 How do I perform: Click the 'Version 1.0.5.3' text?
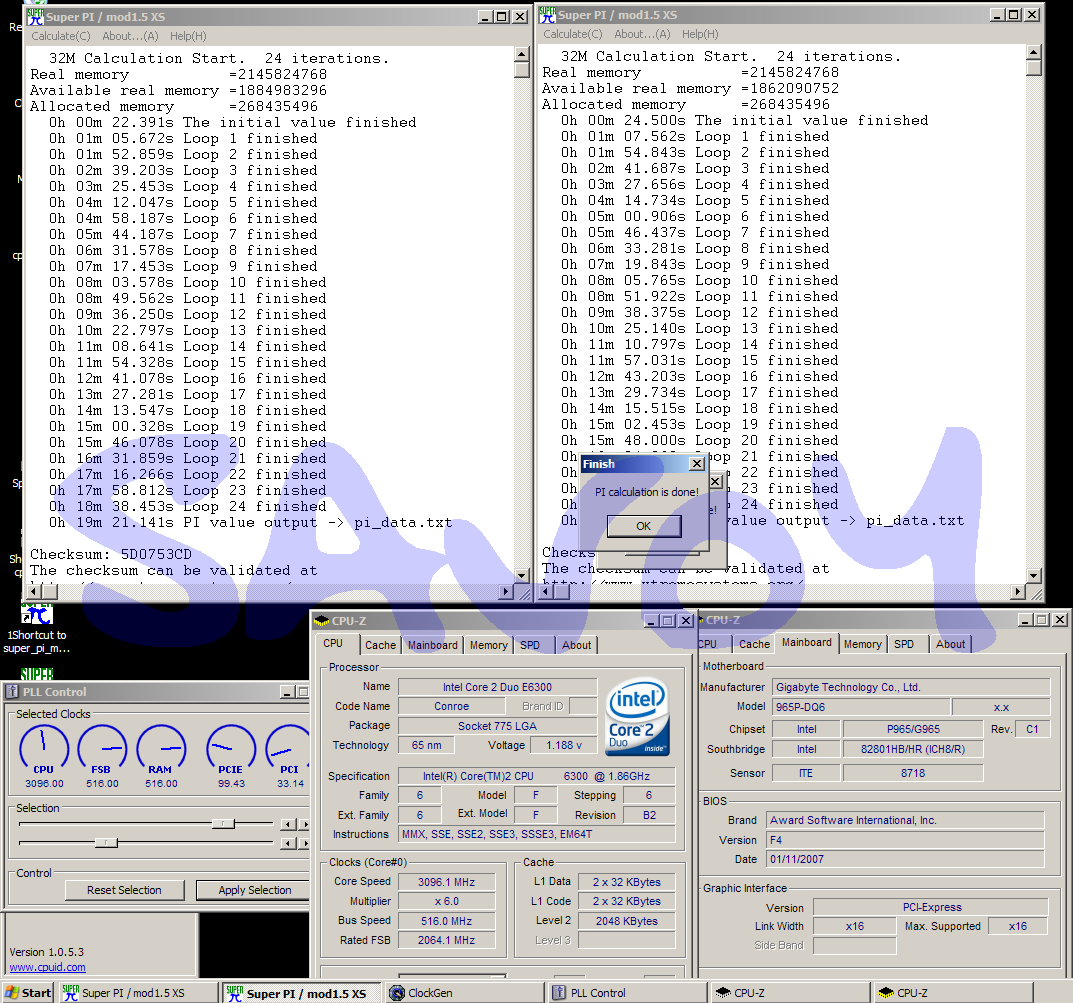47,952
